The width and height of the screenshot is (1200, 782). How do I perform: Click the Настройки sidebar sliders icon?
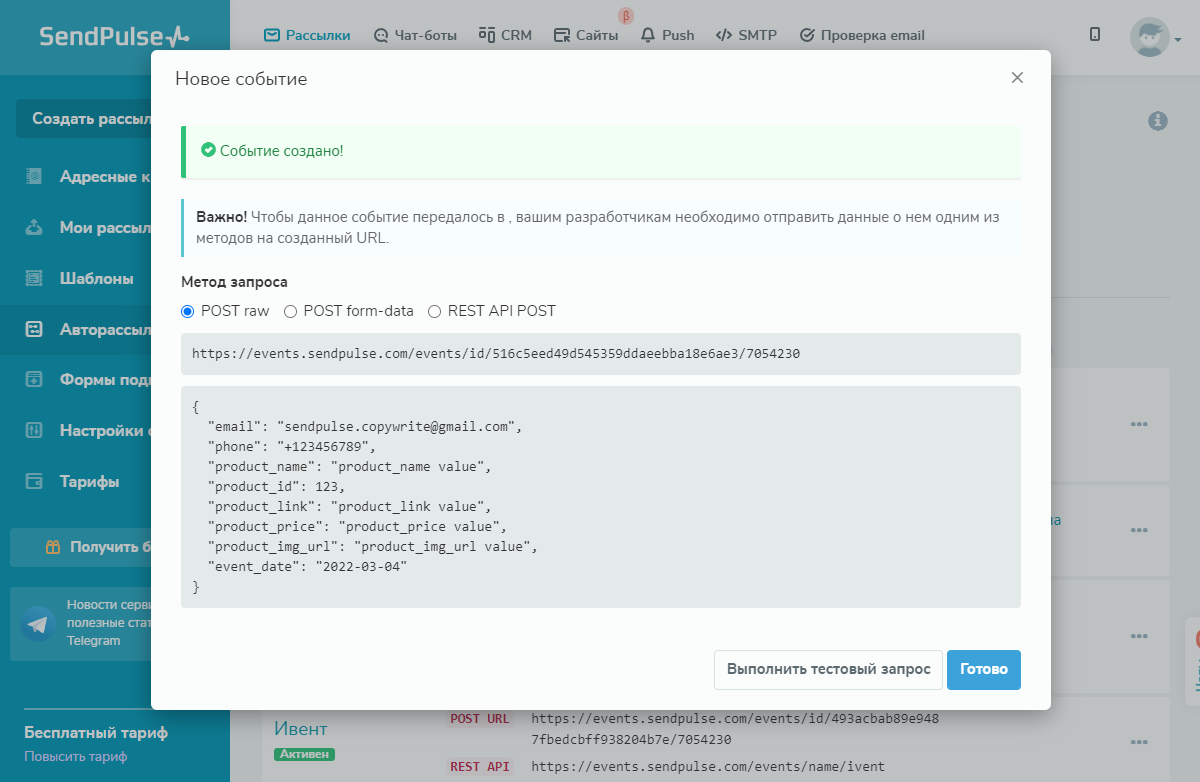34,430
